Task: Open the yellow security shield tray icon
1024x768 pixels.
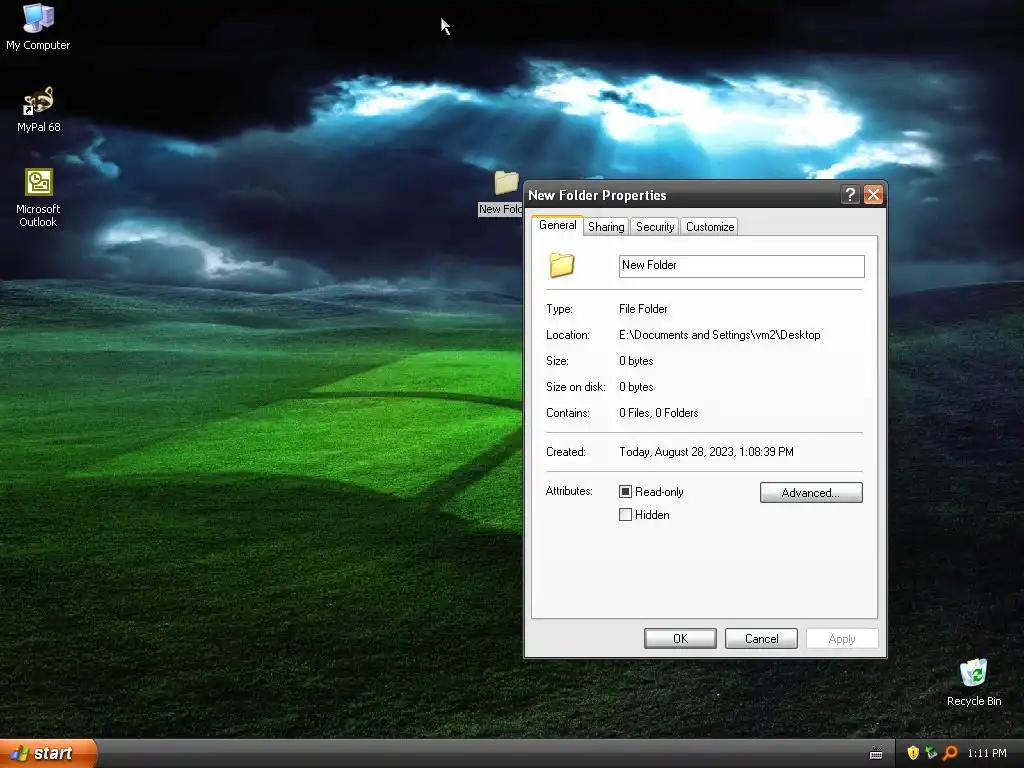Action: (913, 753)
